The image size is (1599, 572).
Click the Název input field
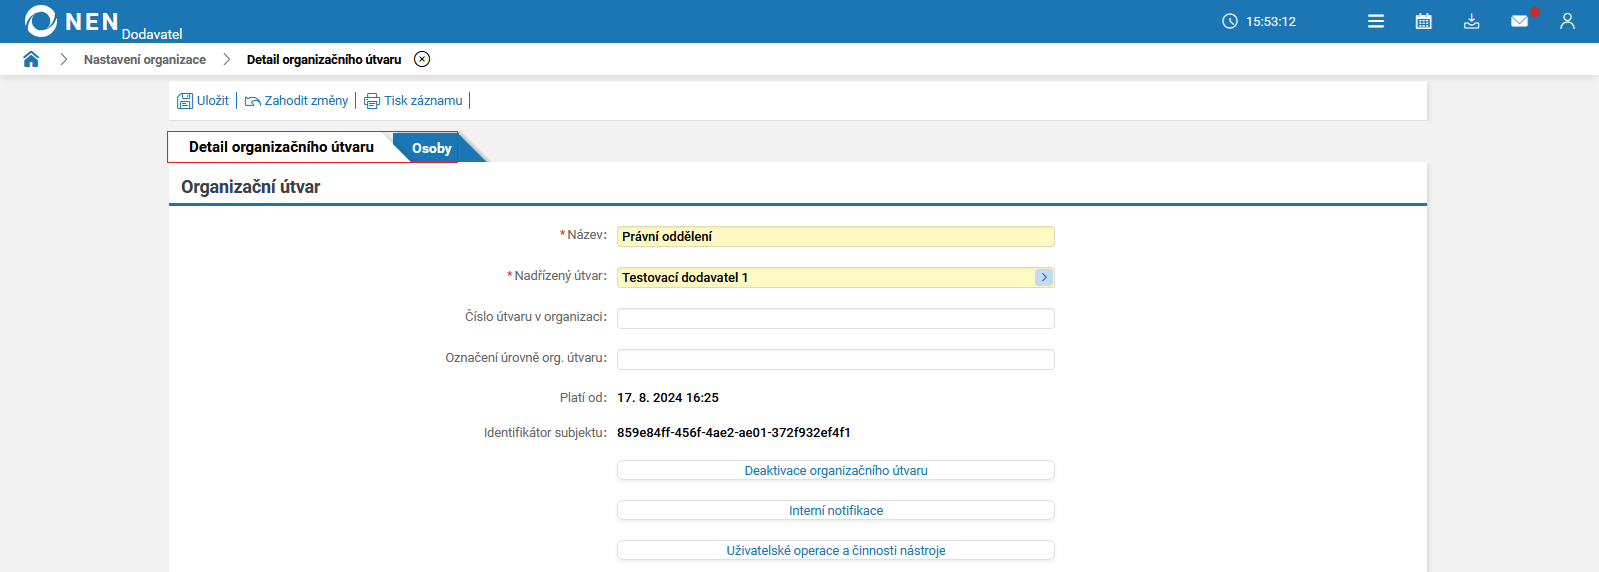836,236
